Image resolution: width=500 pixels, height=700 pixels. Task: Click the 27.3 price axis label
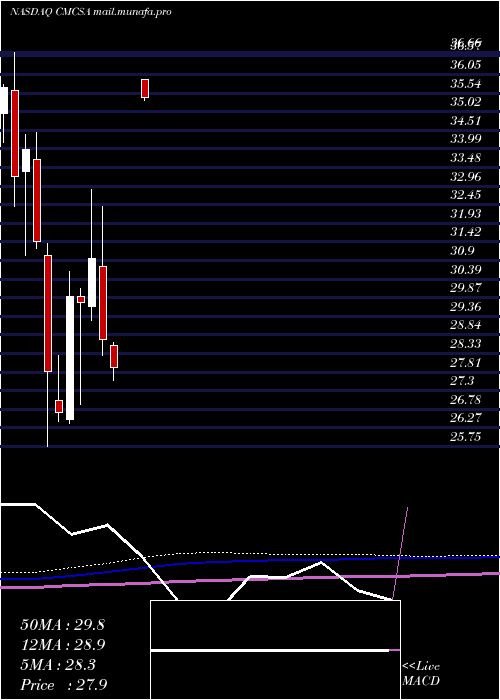pos(462,380)
